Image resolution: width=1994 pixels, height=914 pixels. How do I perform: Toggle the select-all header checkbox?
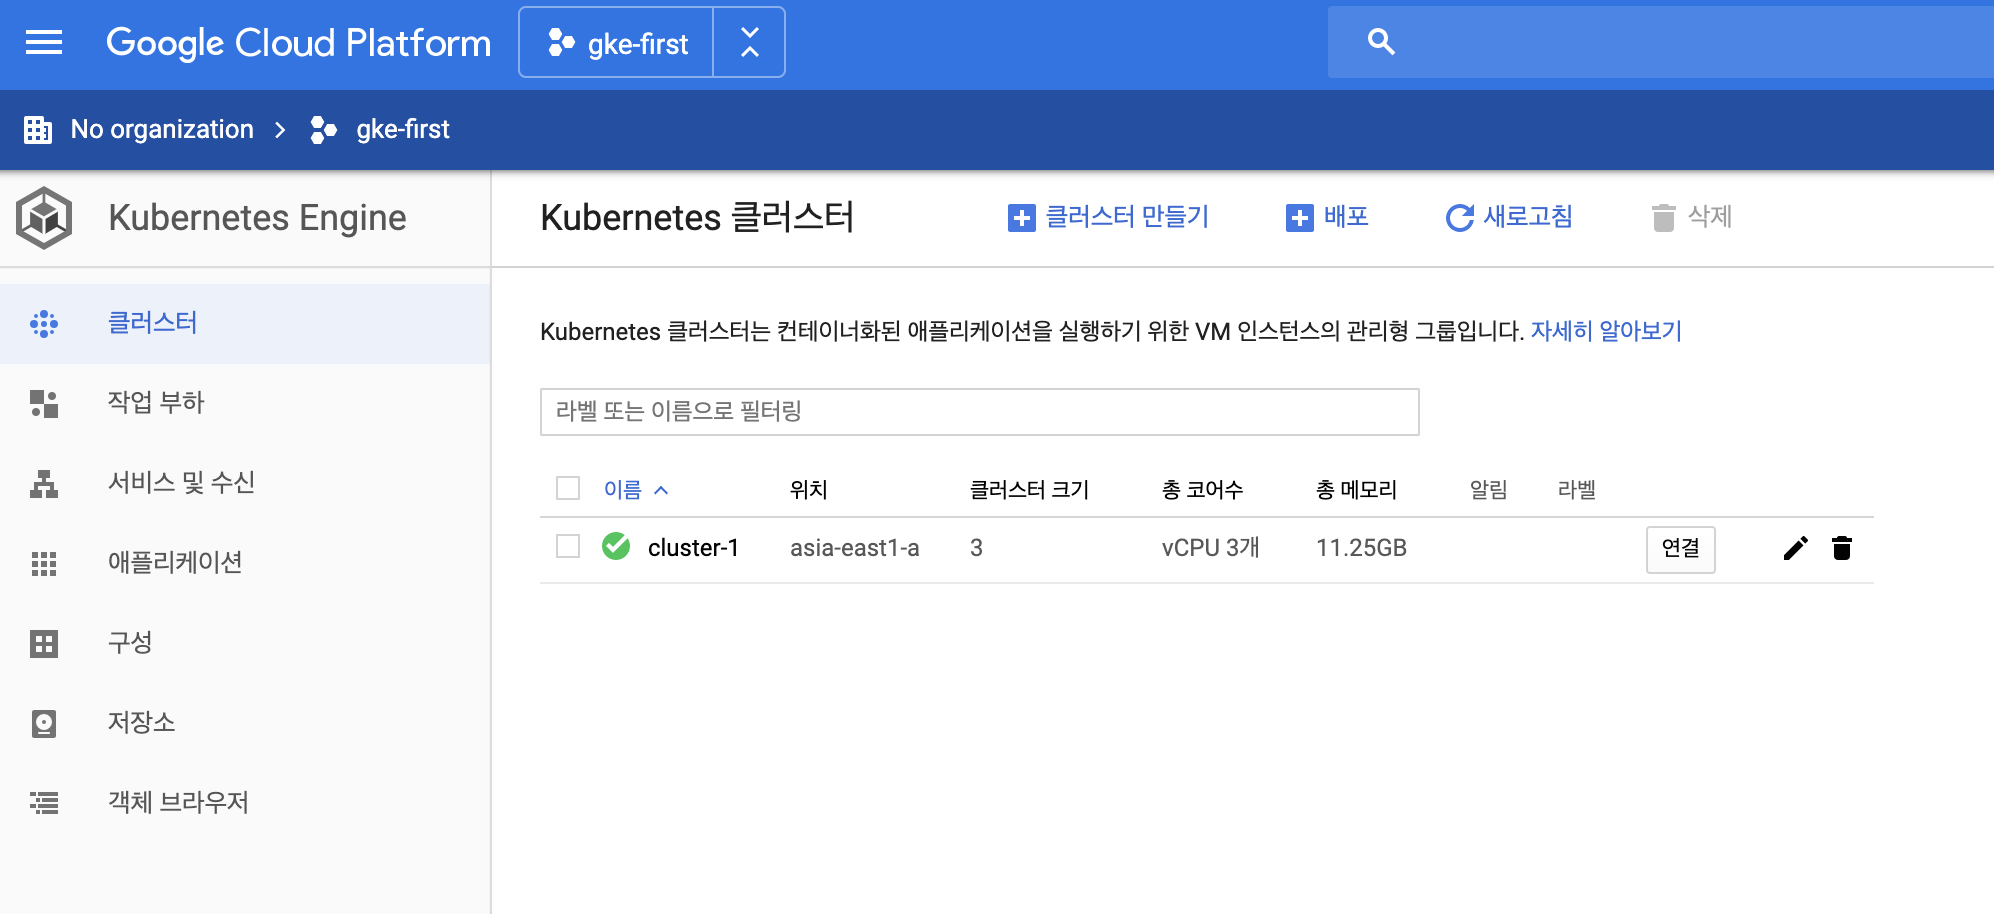(x=568, y=488)
